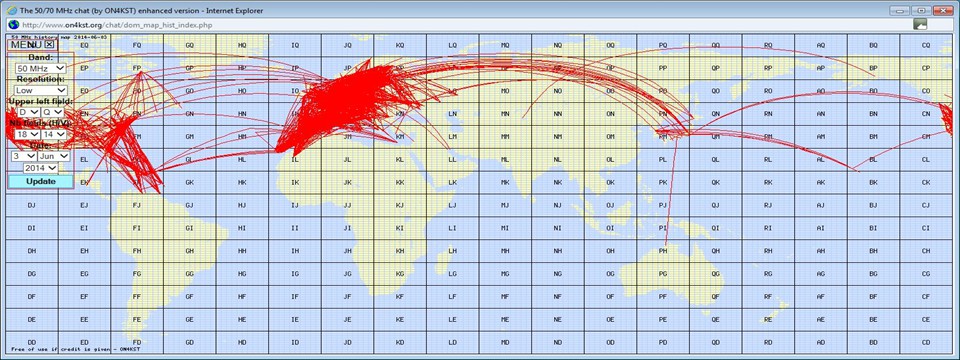The height and width of the screenshot is (360, 960).
Task: Click the FJ grid square on South America
Action: [137, 205]
